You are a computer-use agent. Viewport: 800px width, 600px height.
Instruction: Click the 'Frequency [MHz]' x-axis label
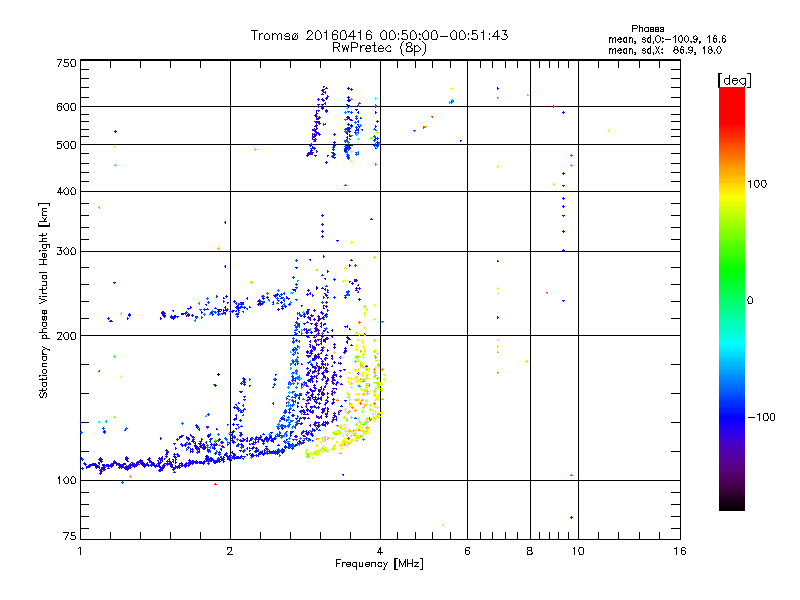click(379, 564)
